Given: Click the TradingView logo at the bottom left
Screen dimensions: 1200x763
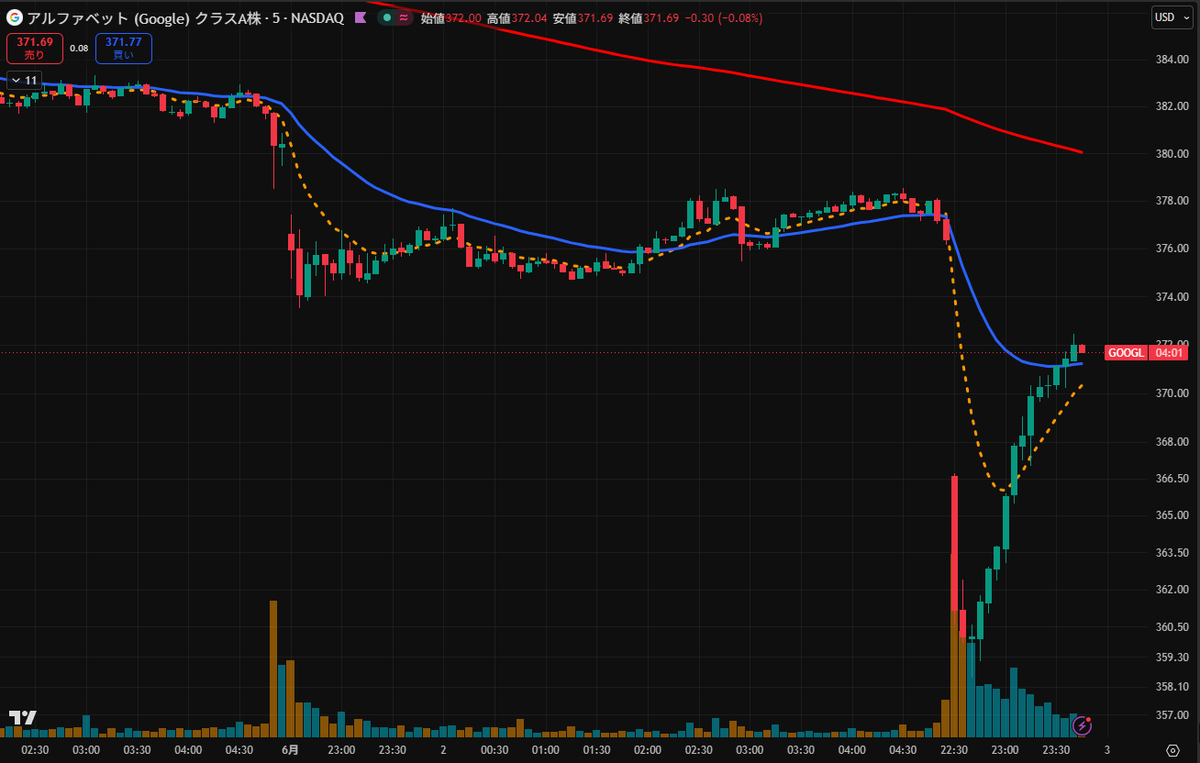Looking at the screenshot, I should (24, 717).
